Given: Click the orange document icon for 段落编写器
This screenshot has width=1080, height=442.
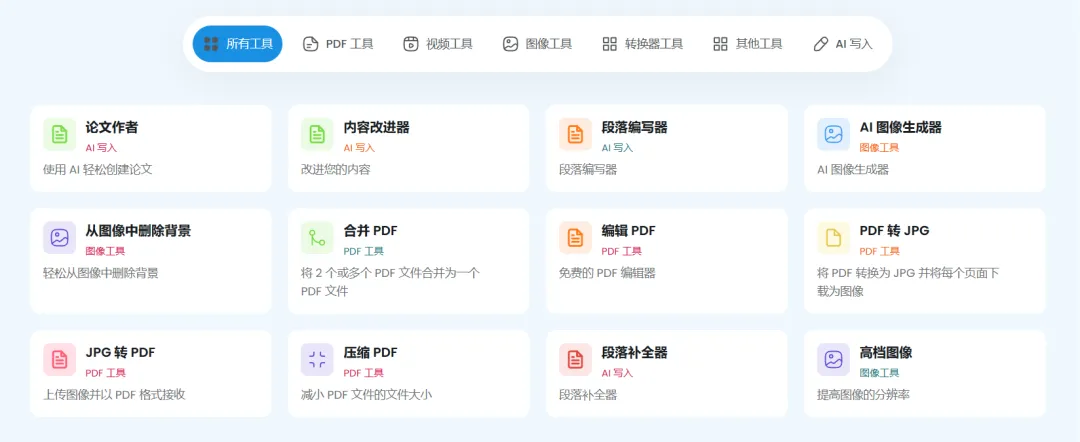Looking at the screenshot, I should [575, 134].
